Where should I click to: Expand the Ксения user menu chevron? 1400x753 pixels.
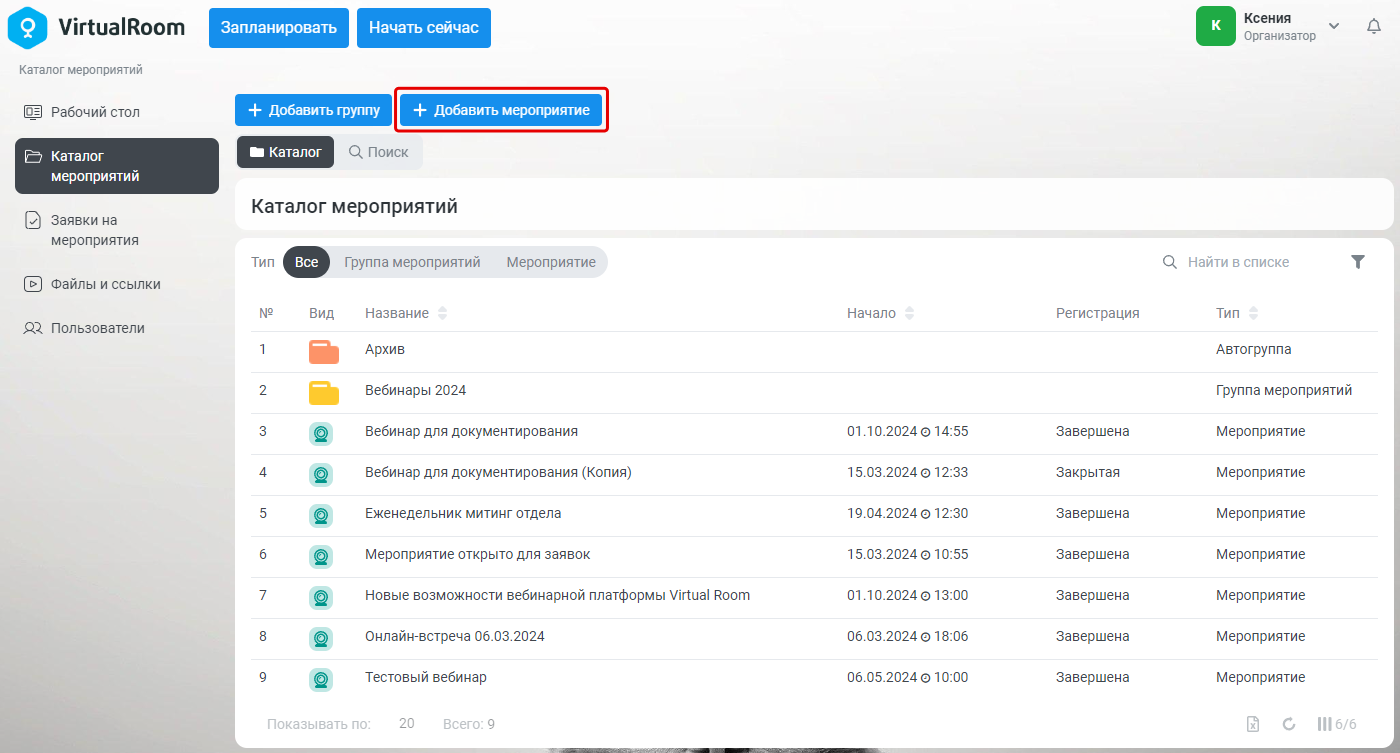click(1334, 26)
